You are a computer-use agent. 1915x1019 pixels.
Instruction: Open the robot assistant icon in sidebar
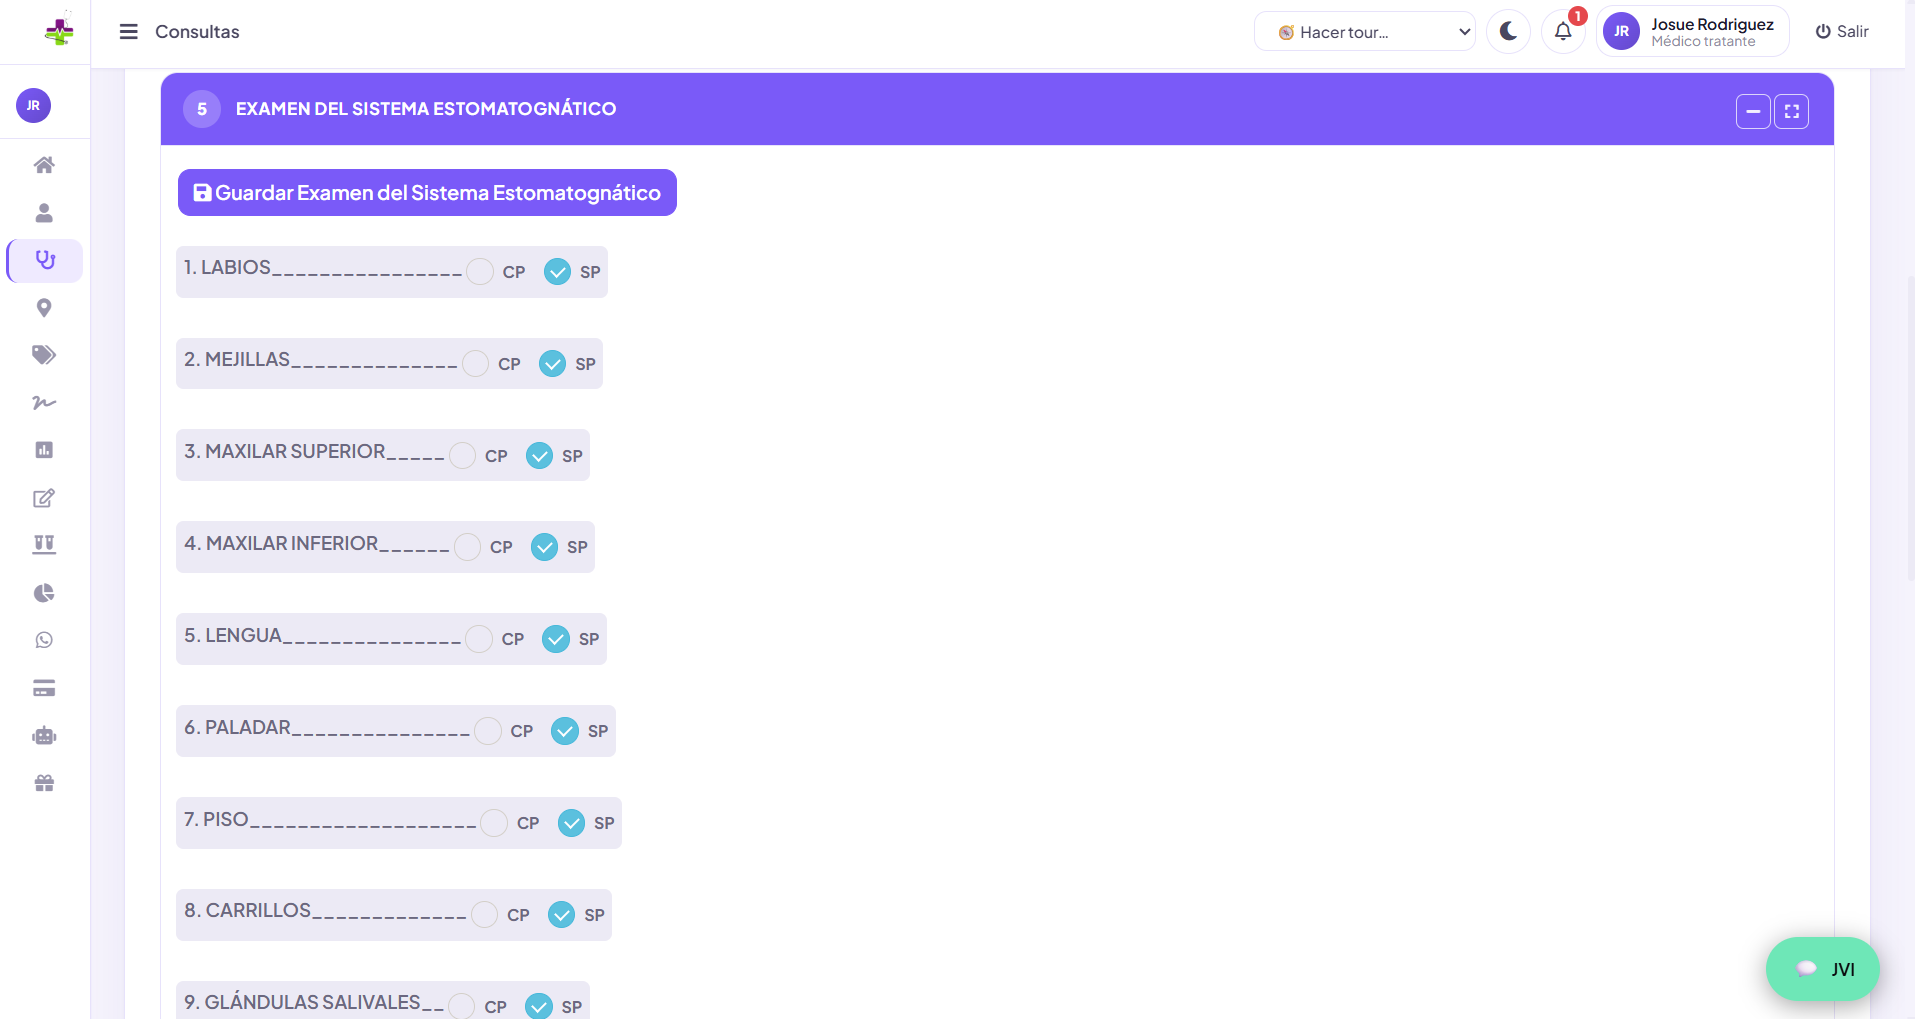point(44,736)
